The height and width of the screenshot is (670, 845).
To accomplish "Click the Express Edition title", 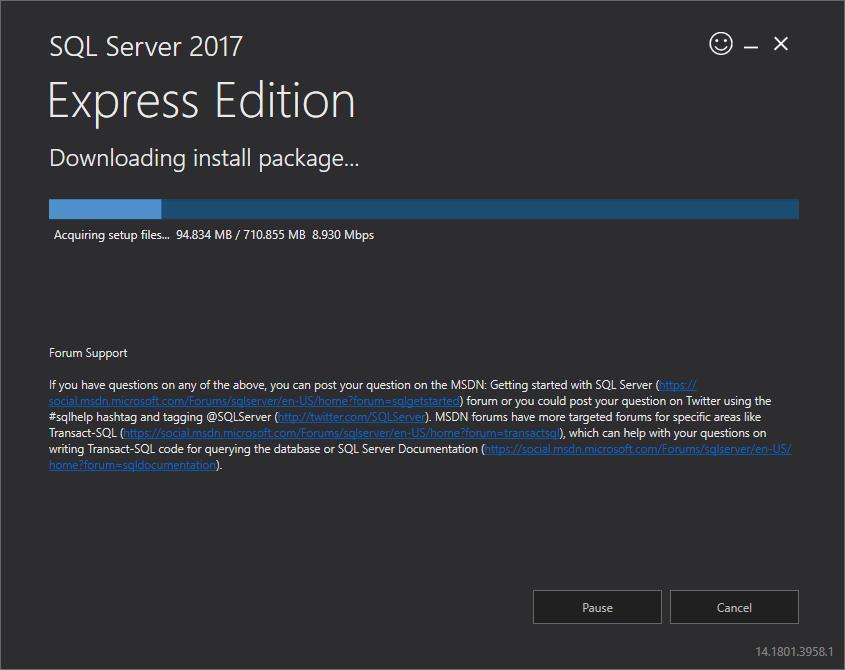I will [x=202, y=101].
